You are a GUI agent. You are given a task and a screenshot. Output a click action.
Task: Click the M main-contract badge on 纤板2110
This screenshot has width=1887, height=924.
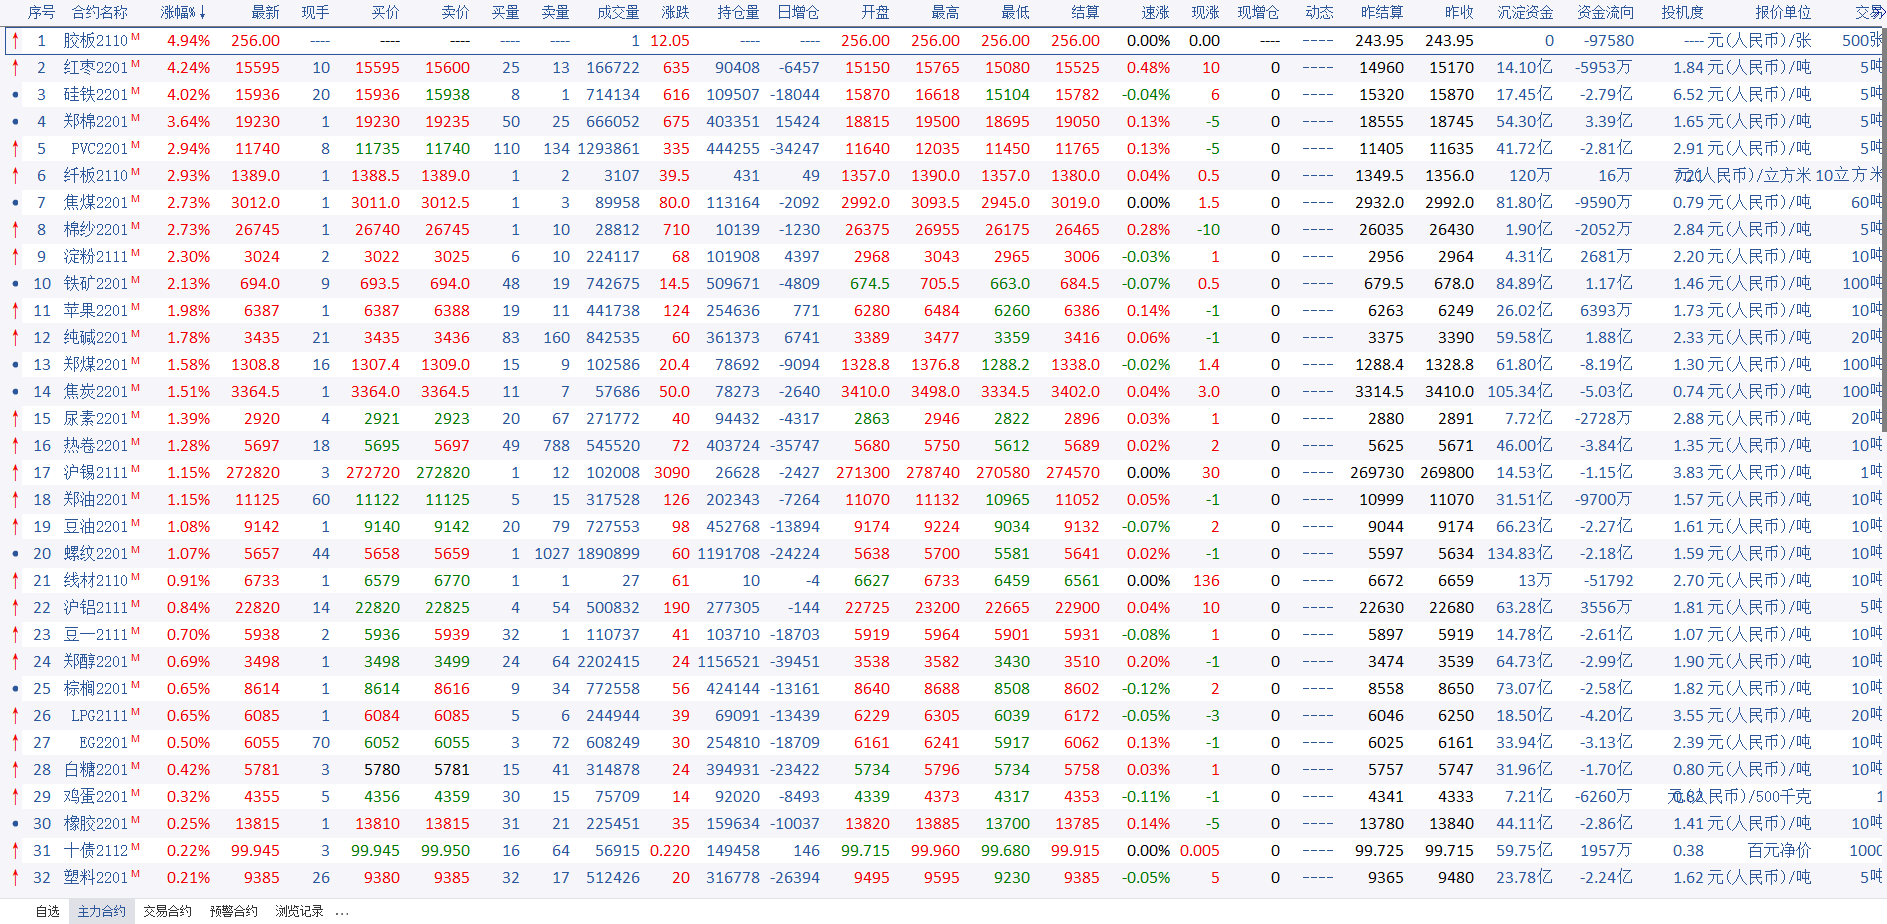[135, 172]
